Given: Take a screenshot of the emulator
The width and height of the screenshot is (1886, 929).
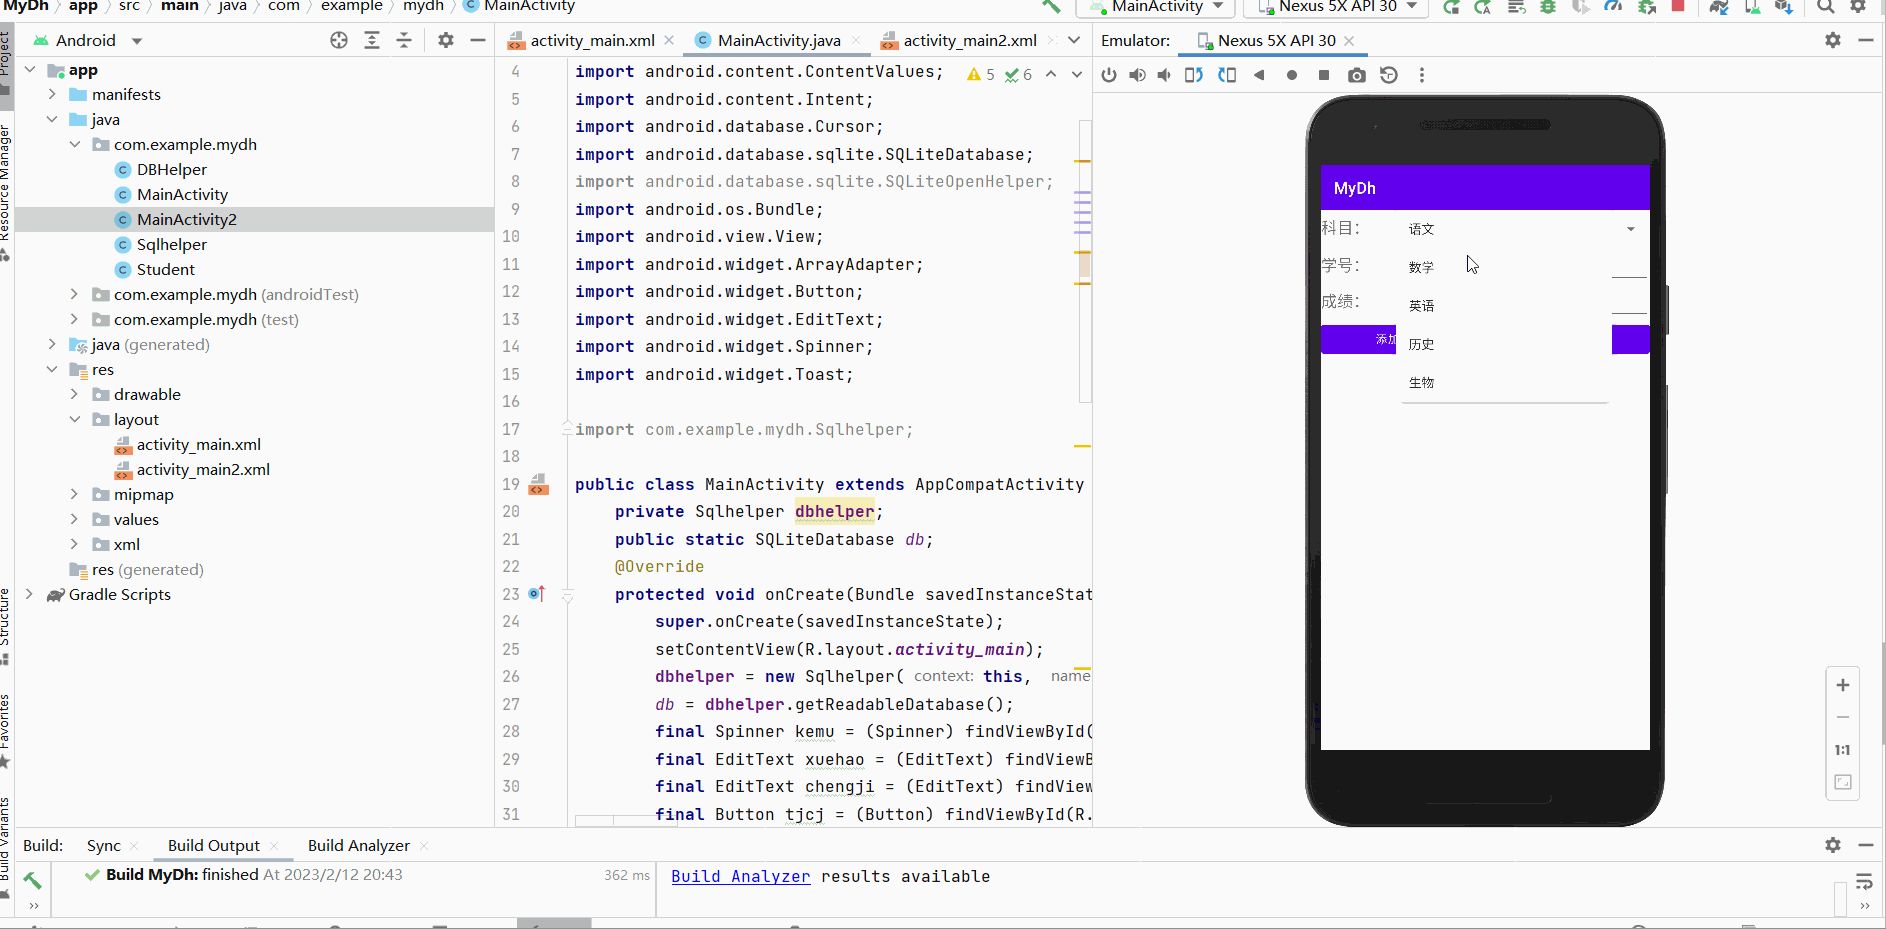Looking at the screenshot, I should [1356, 75].
